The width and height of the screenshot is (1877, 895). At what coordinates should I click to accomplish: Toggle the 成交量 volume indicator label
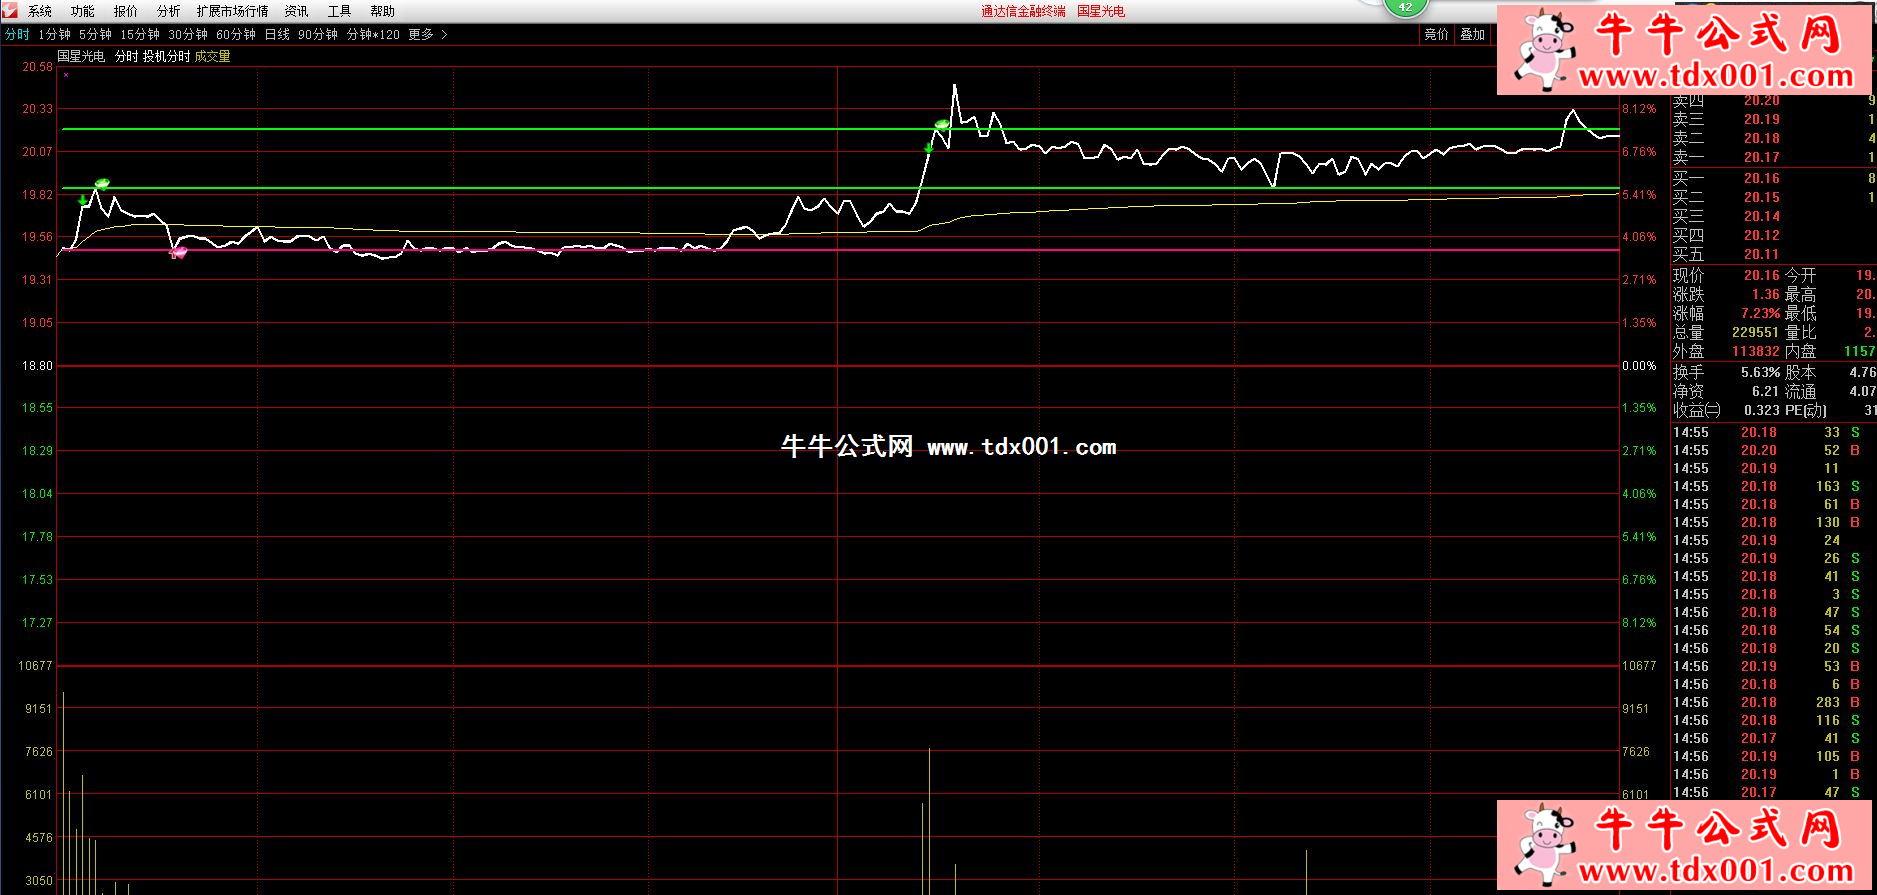pyautogui.click(x=212, y=56)
